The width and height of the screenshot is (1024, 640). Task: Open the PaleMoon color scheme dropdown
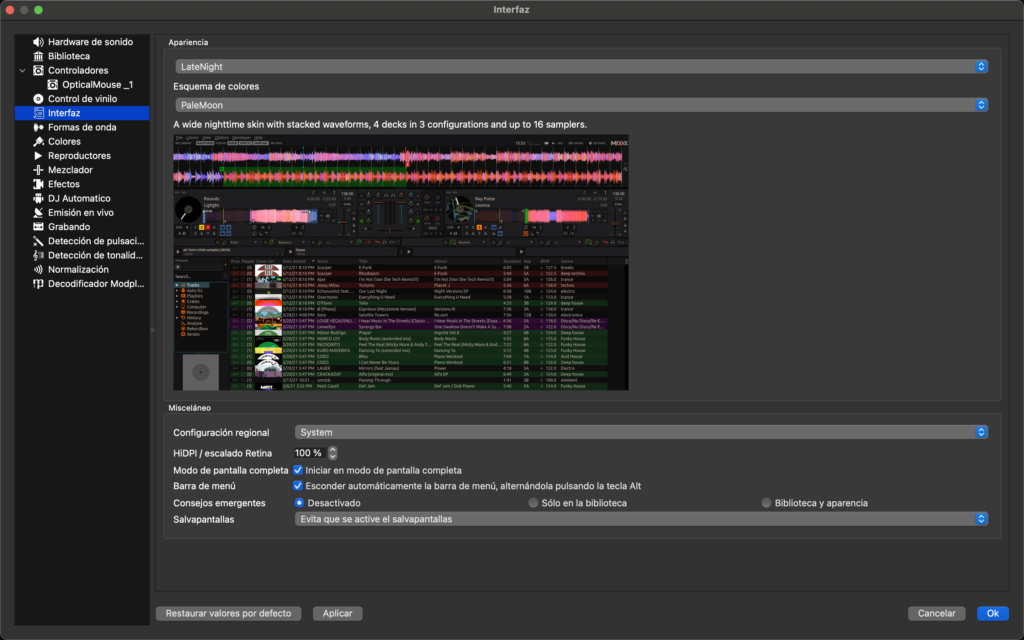(581, 105)
